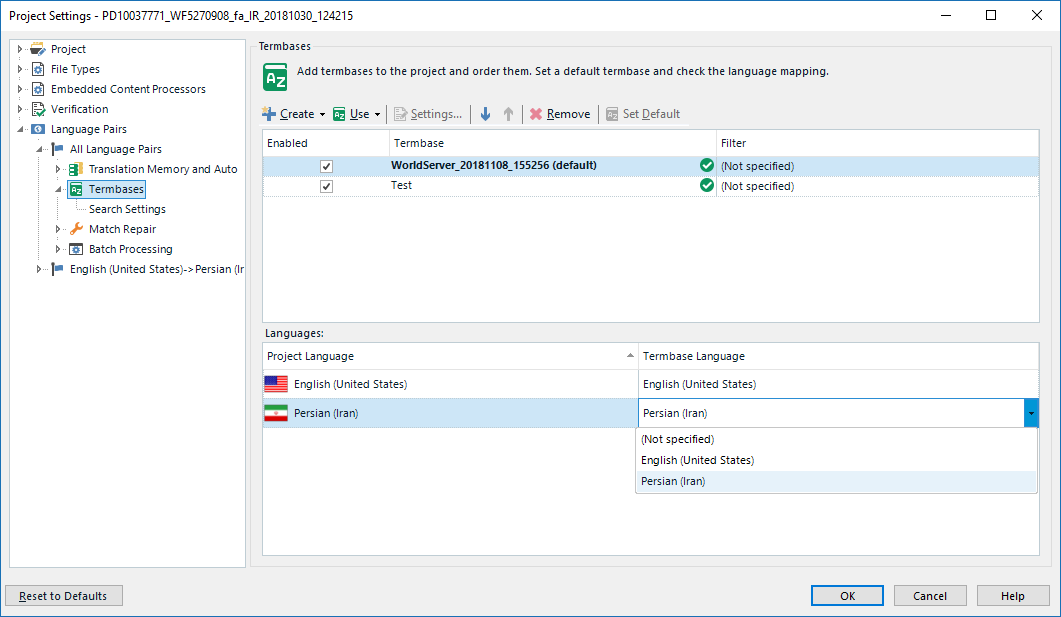Open Search Settings in the tree
The width and height of the screenshot is (1061, 617).
coord(127,209)
